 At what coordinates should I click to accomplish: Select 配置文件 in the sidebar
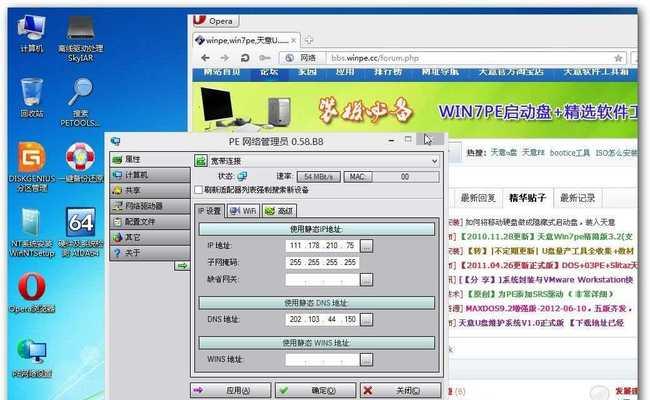(150, 221)
